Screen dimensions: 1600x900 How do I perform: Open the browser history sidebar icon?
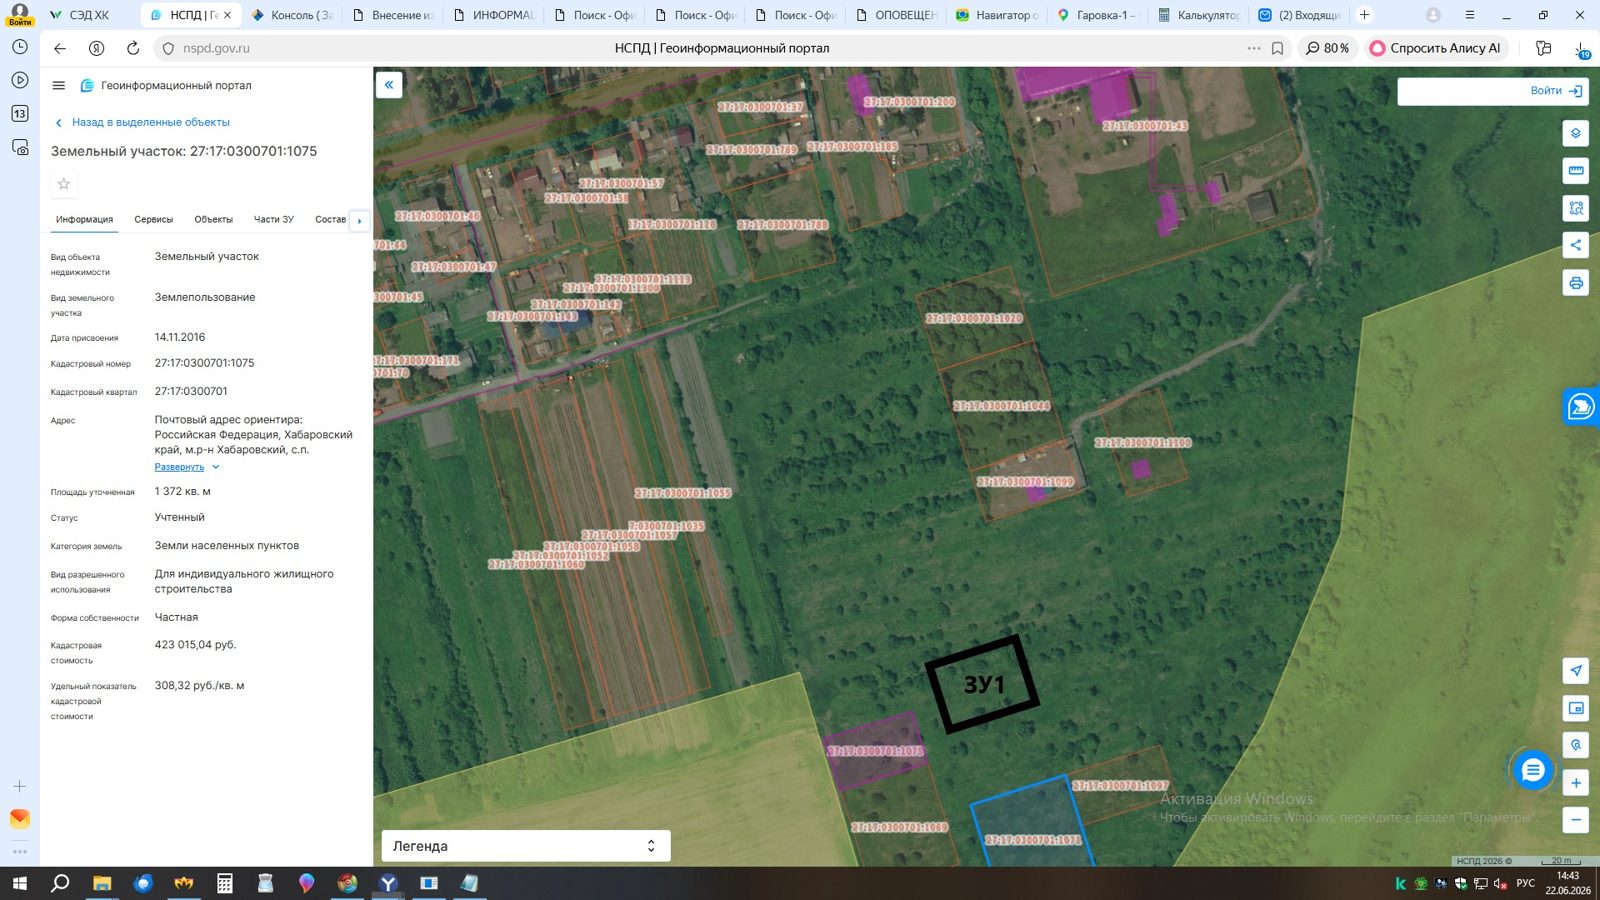20,47
